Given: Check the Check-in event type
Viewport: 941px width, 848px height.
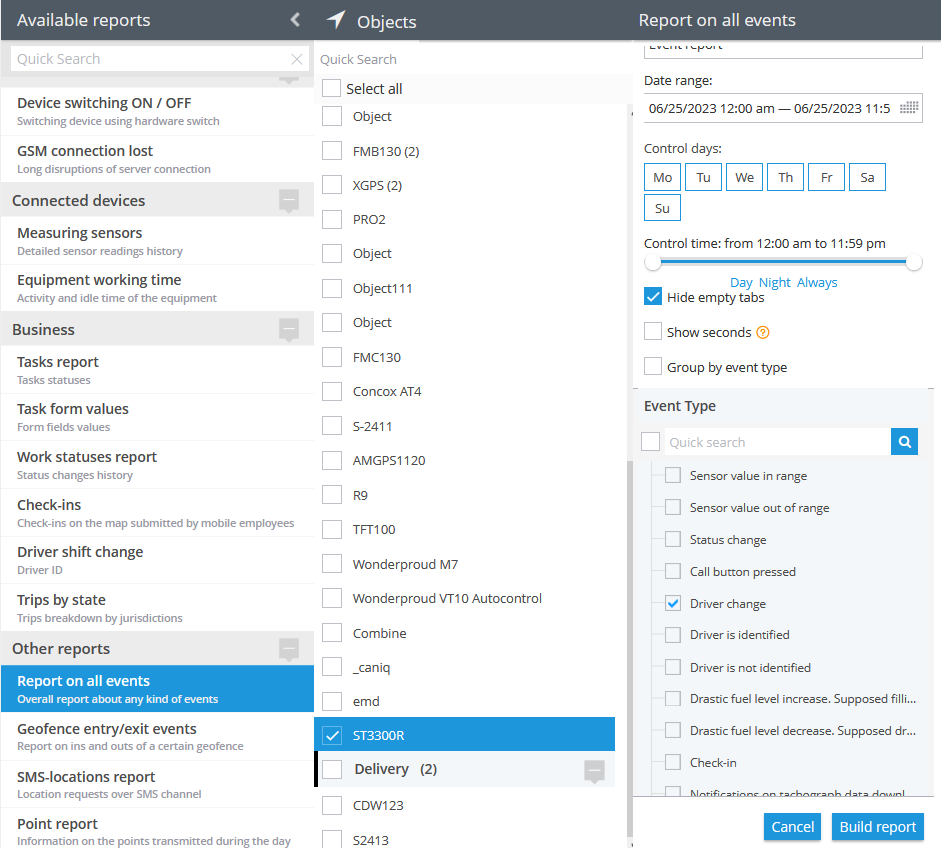Looking at the screenshot, I should (x=673, y=762).
